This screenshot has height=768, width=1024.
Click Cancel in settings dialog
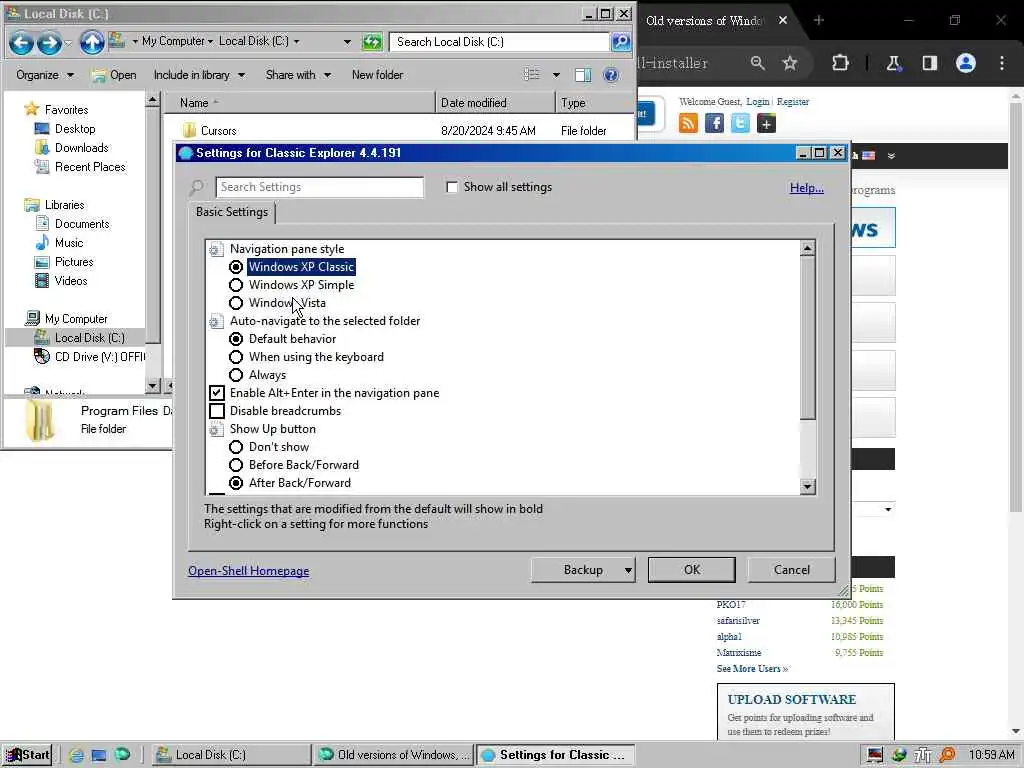(x=792, y=570)
